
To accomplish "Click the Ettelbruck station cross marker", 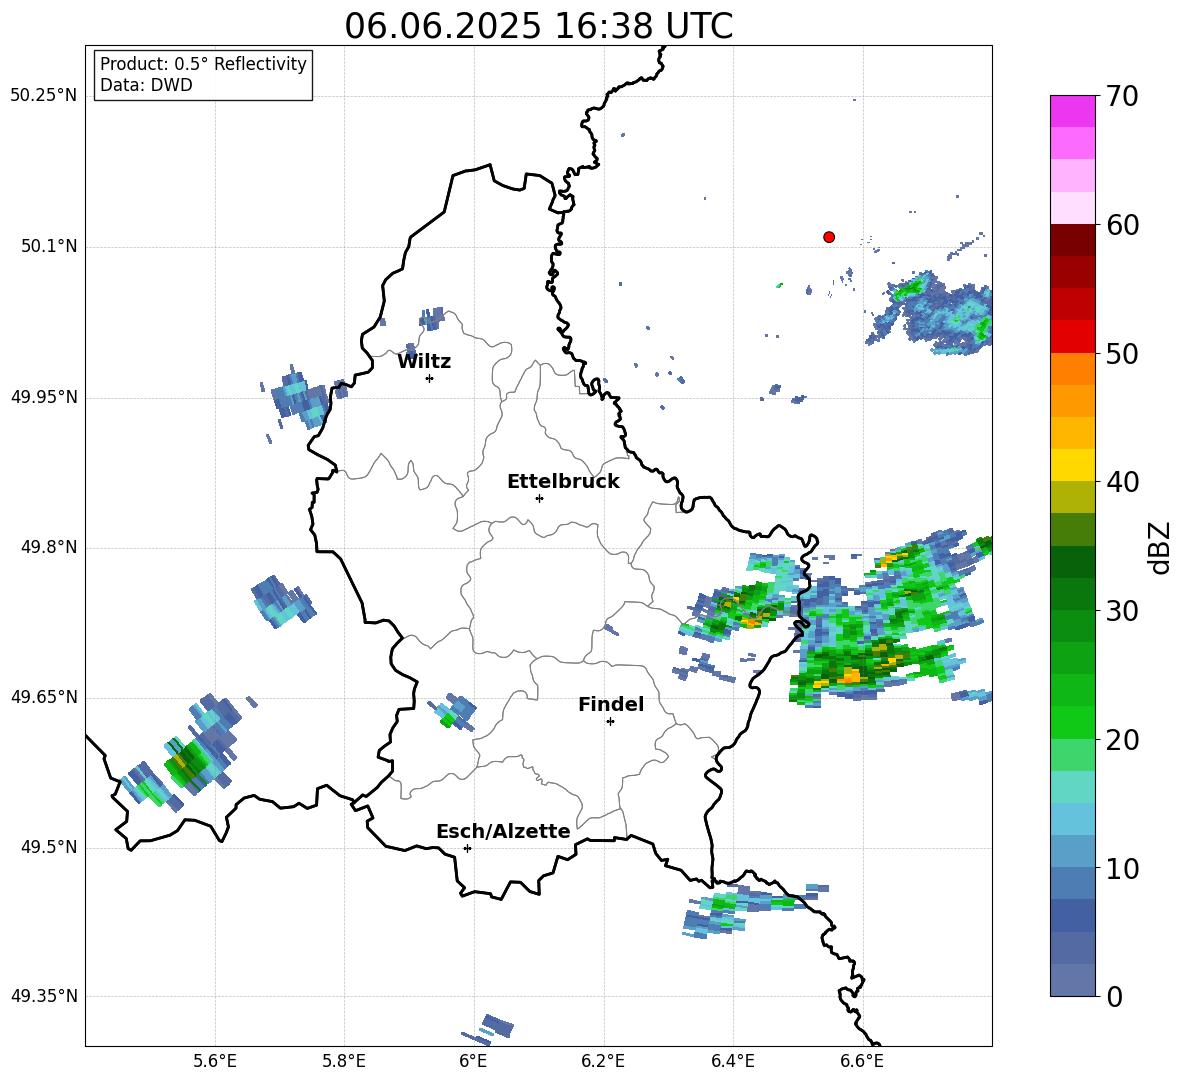I will click(x=539, y=498).
